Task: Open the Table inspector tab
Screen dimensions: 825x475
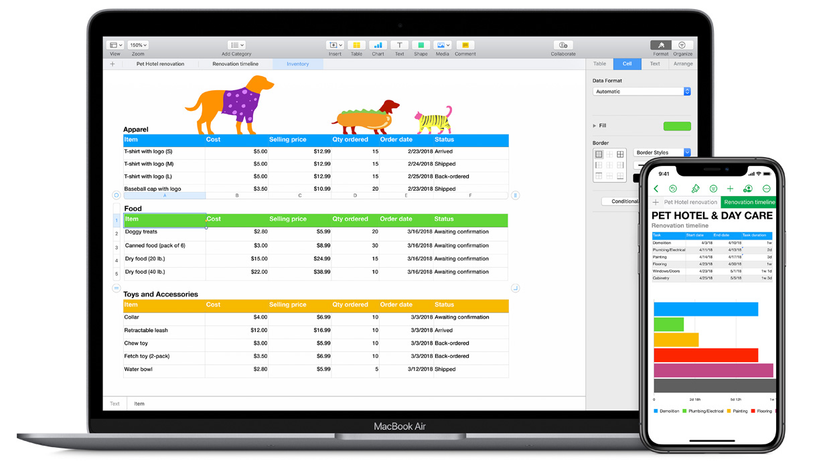Action: coord(600,64)
